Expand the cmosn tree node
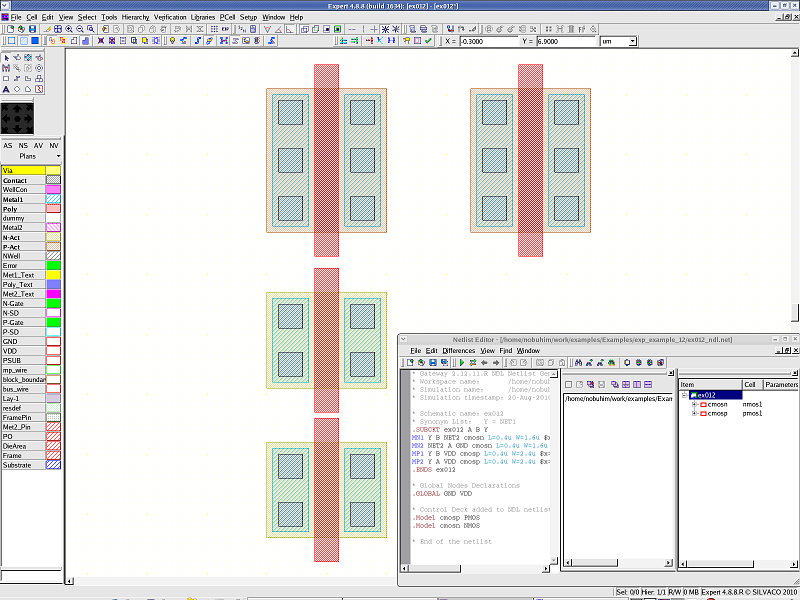The image size is (800, 600). coord(694,404)
